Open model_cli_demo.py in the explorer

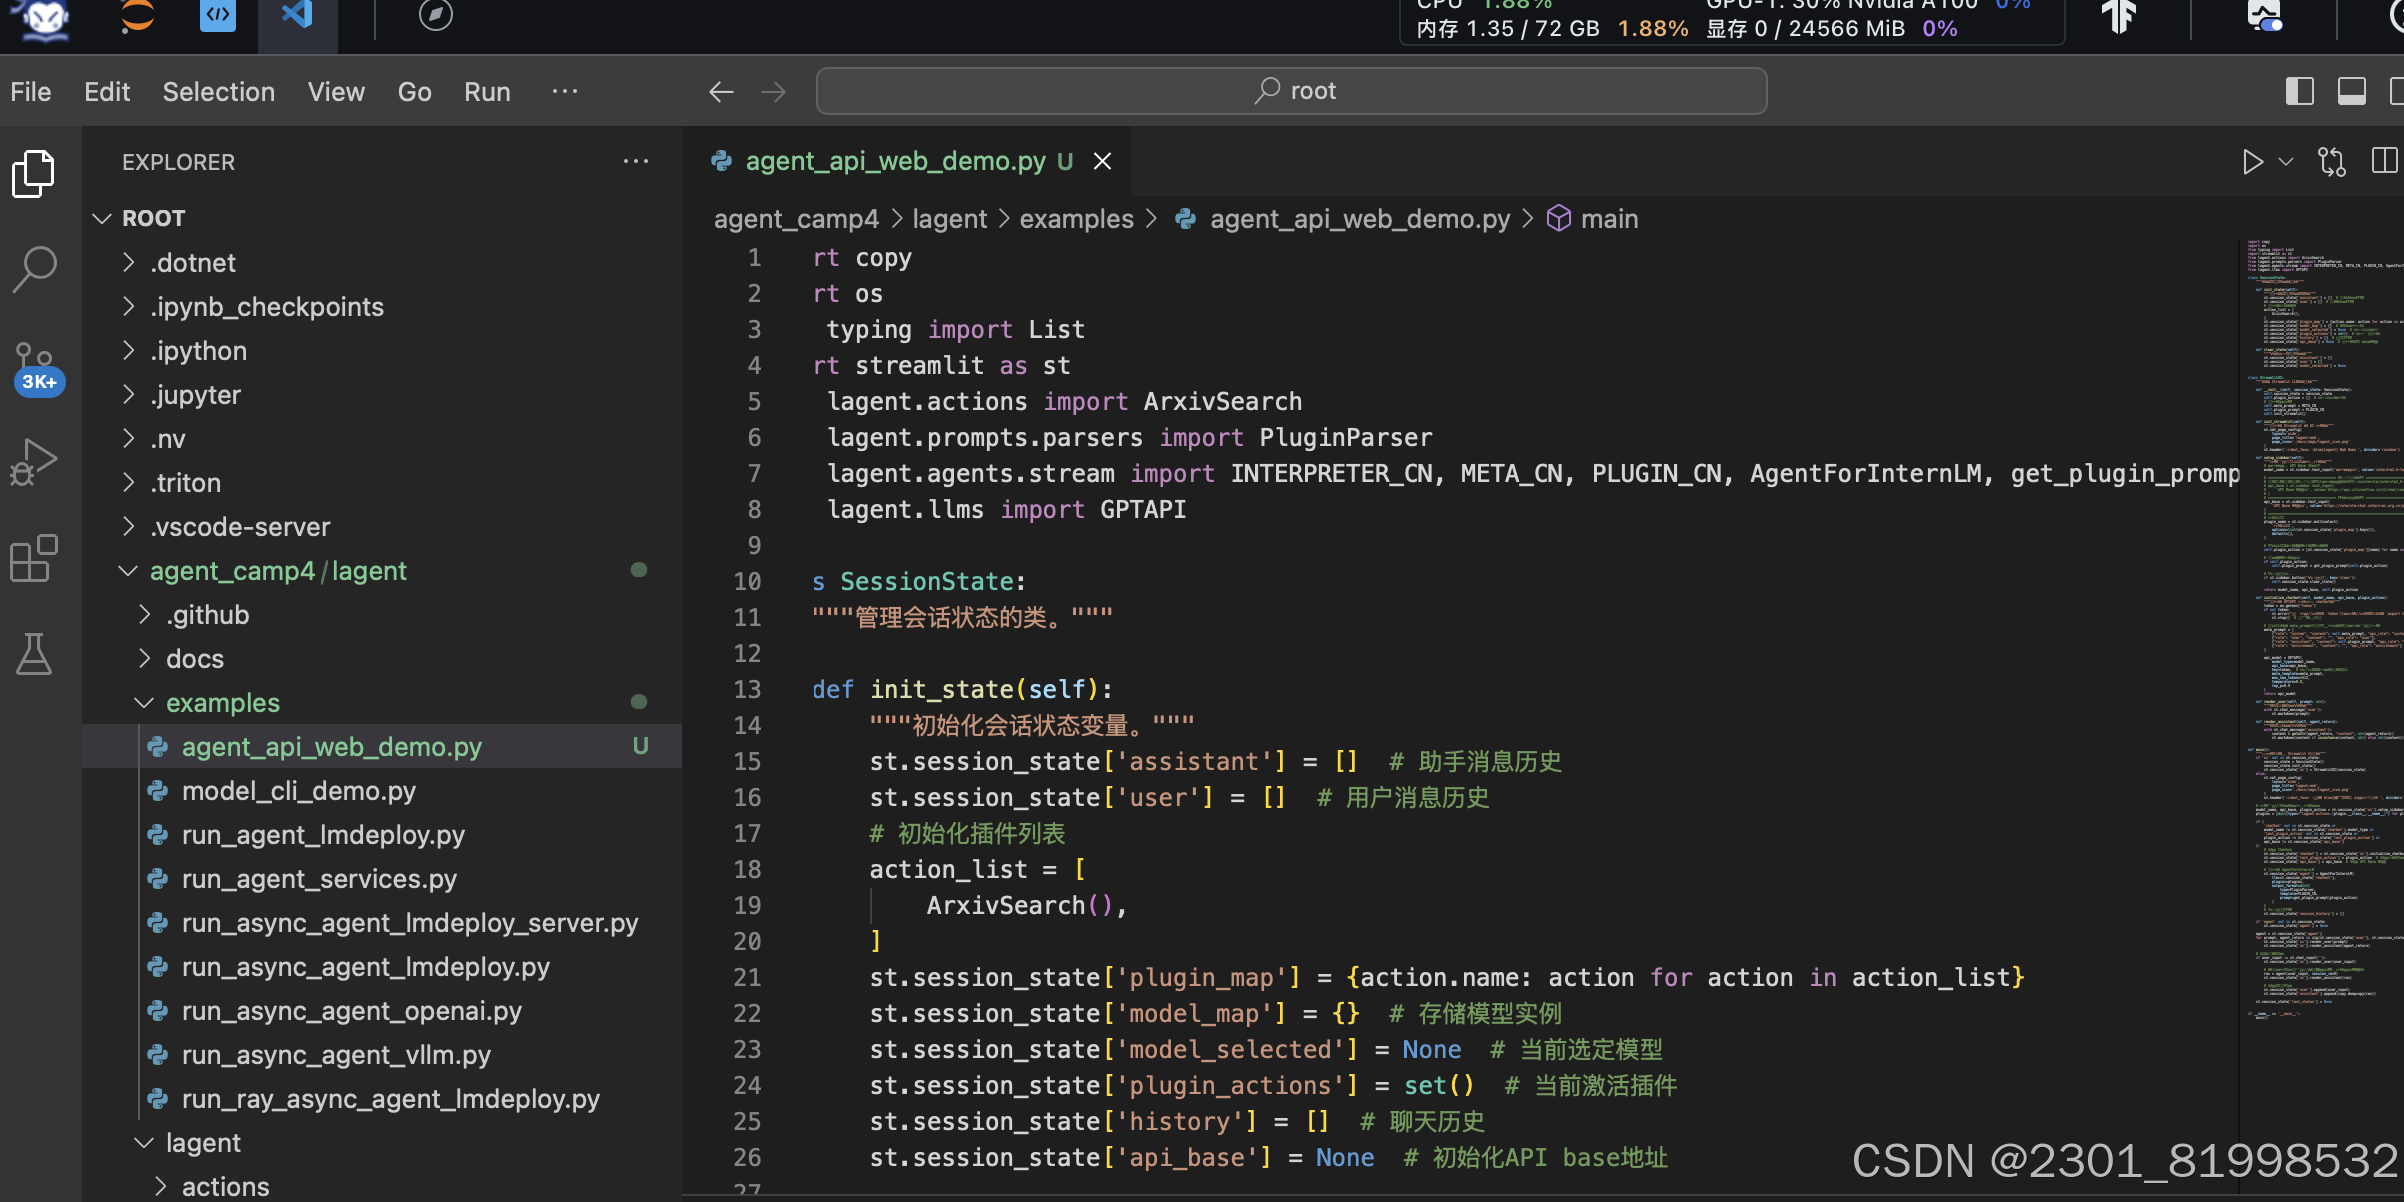(298, 791)
